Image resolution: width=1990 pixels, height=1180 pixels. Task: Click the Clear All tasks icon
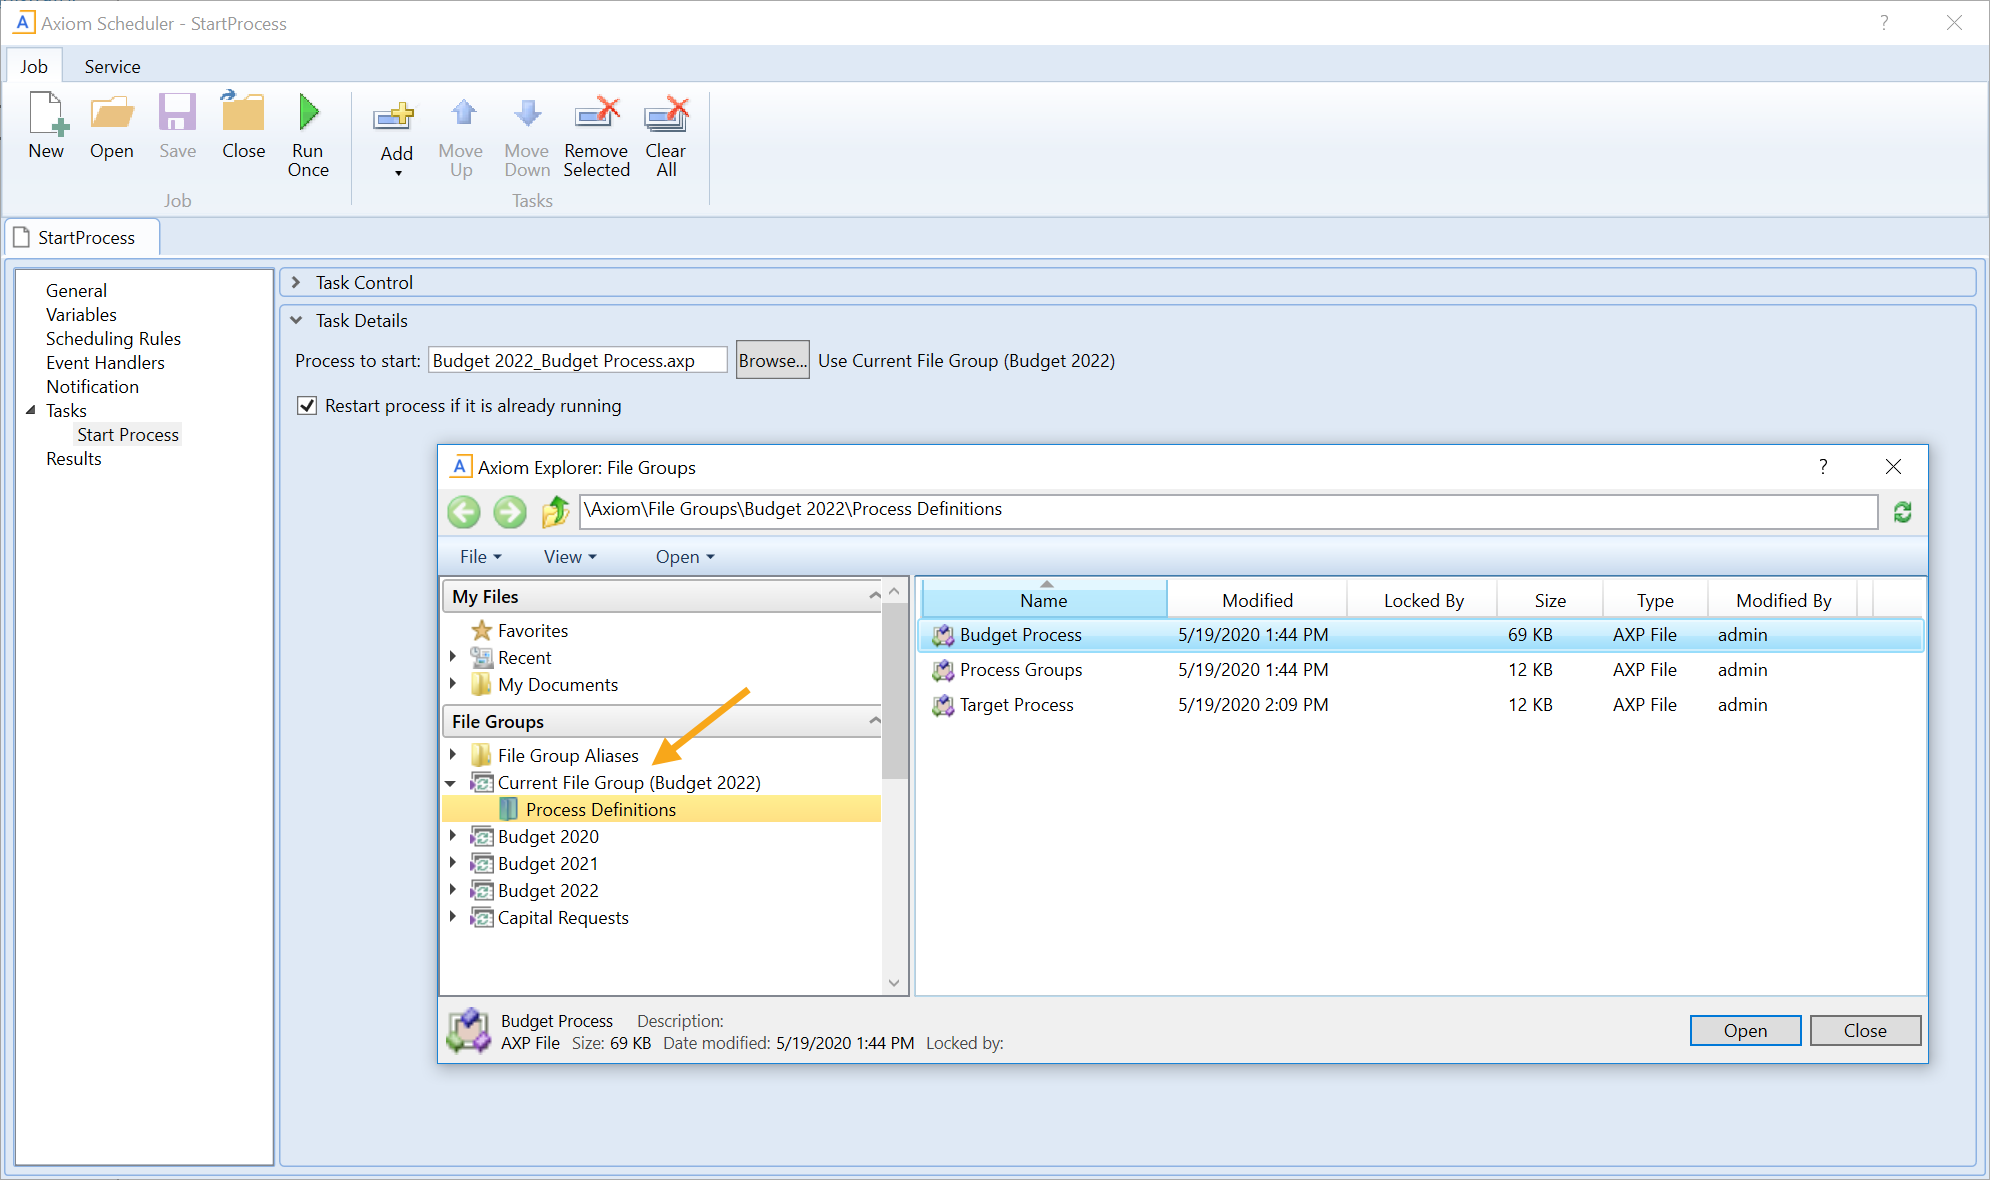pos(666,114)
